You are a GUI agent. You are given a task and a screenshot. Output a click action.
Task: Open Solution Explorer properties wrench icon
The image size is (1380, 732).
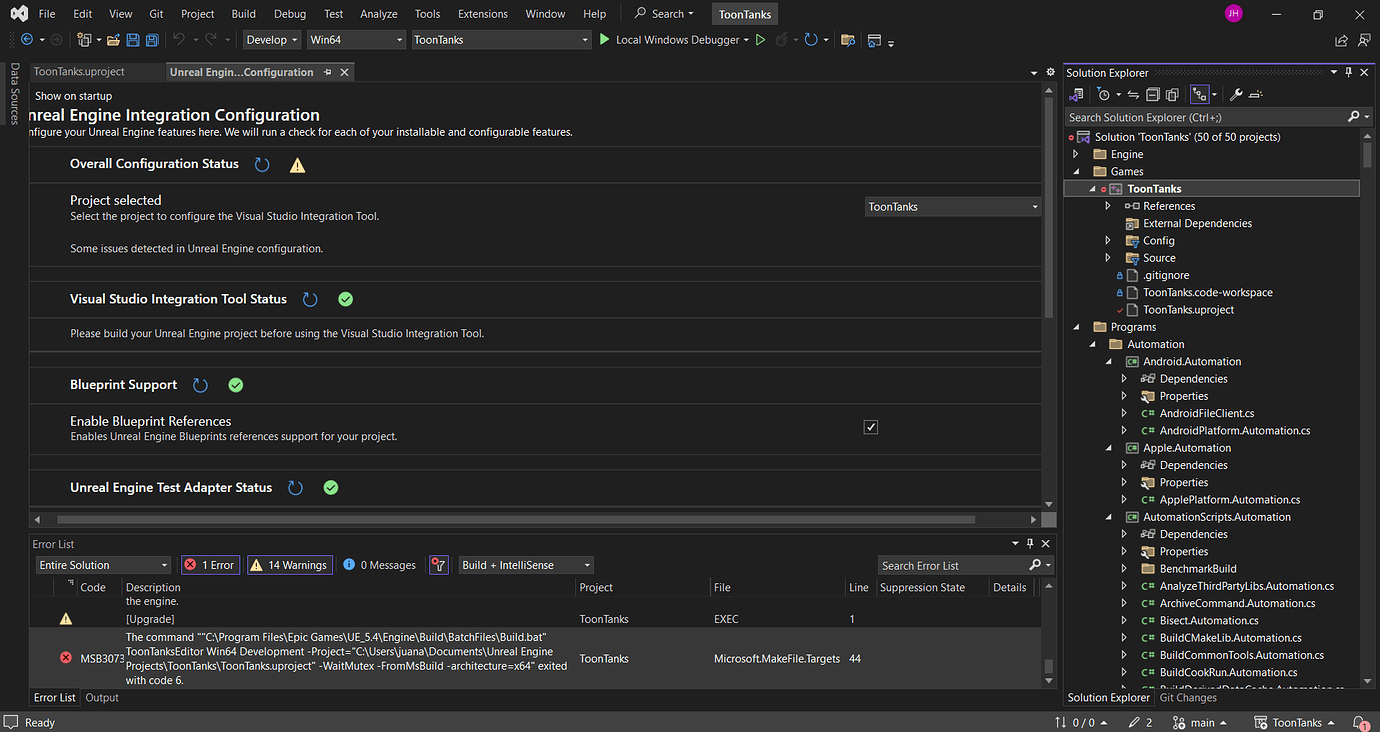click(x=1236, y=93)
